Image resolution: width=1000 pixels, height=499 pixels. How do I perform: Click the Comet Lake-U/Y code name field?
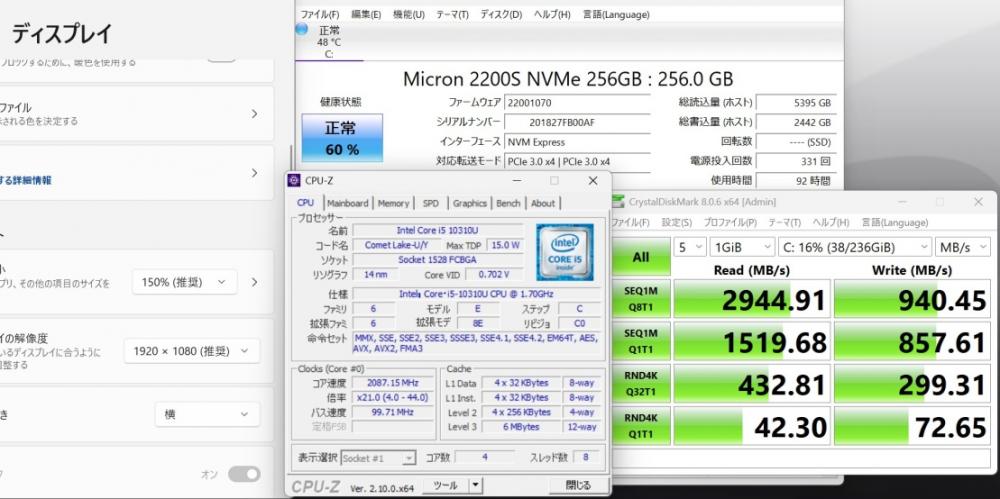tap(396, 245)
